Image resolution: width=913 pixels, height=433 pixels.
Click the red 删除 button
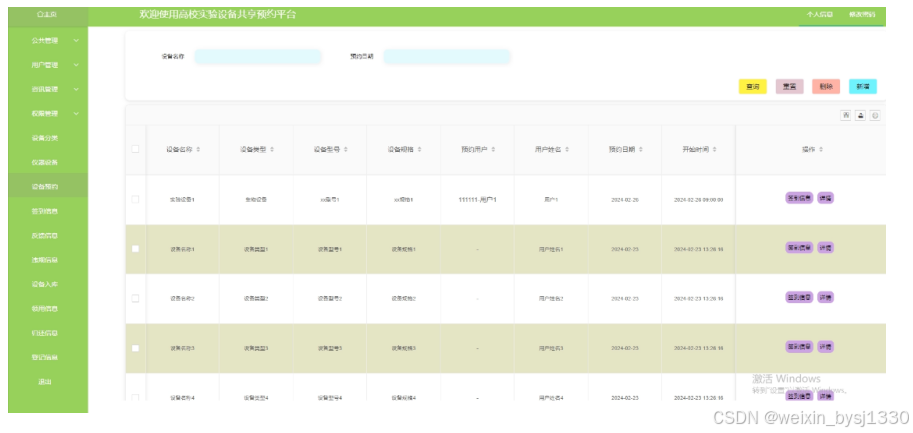click(x=826, y=87)
